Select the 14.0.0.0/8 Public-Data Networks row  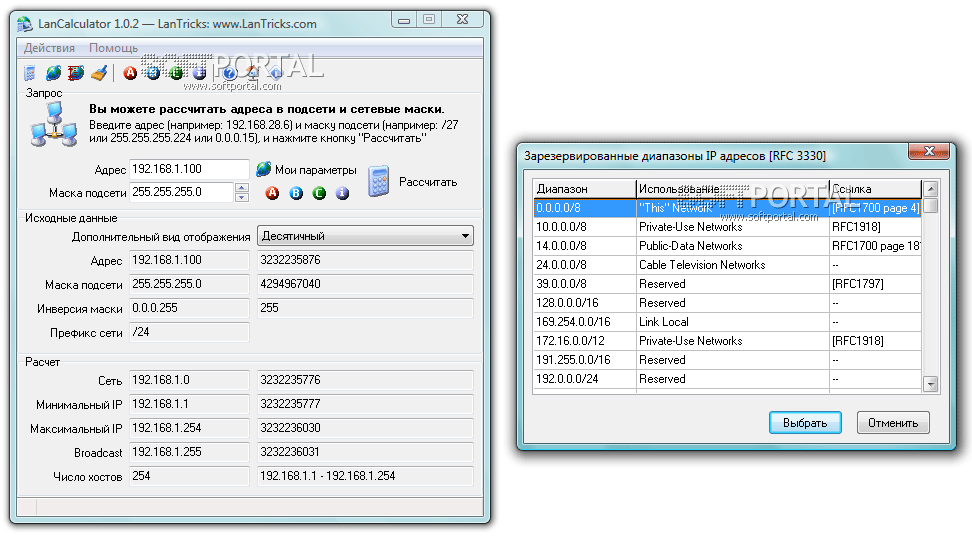[x=727, y=246]
